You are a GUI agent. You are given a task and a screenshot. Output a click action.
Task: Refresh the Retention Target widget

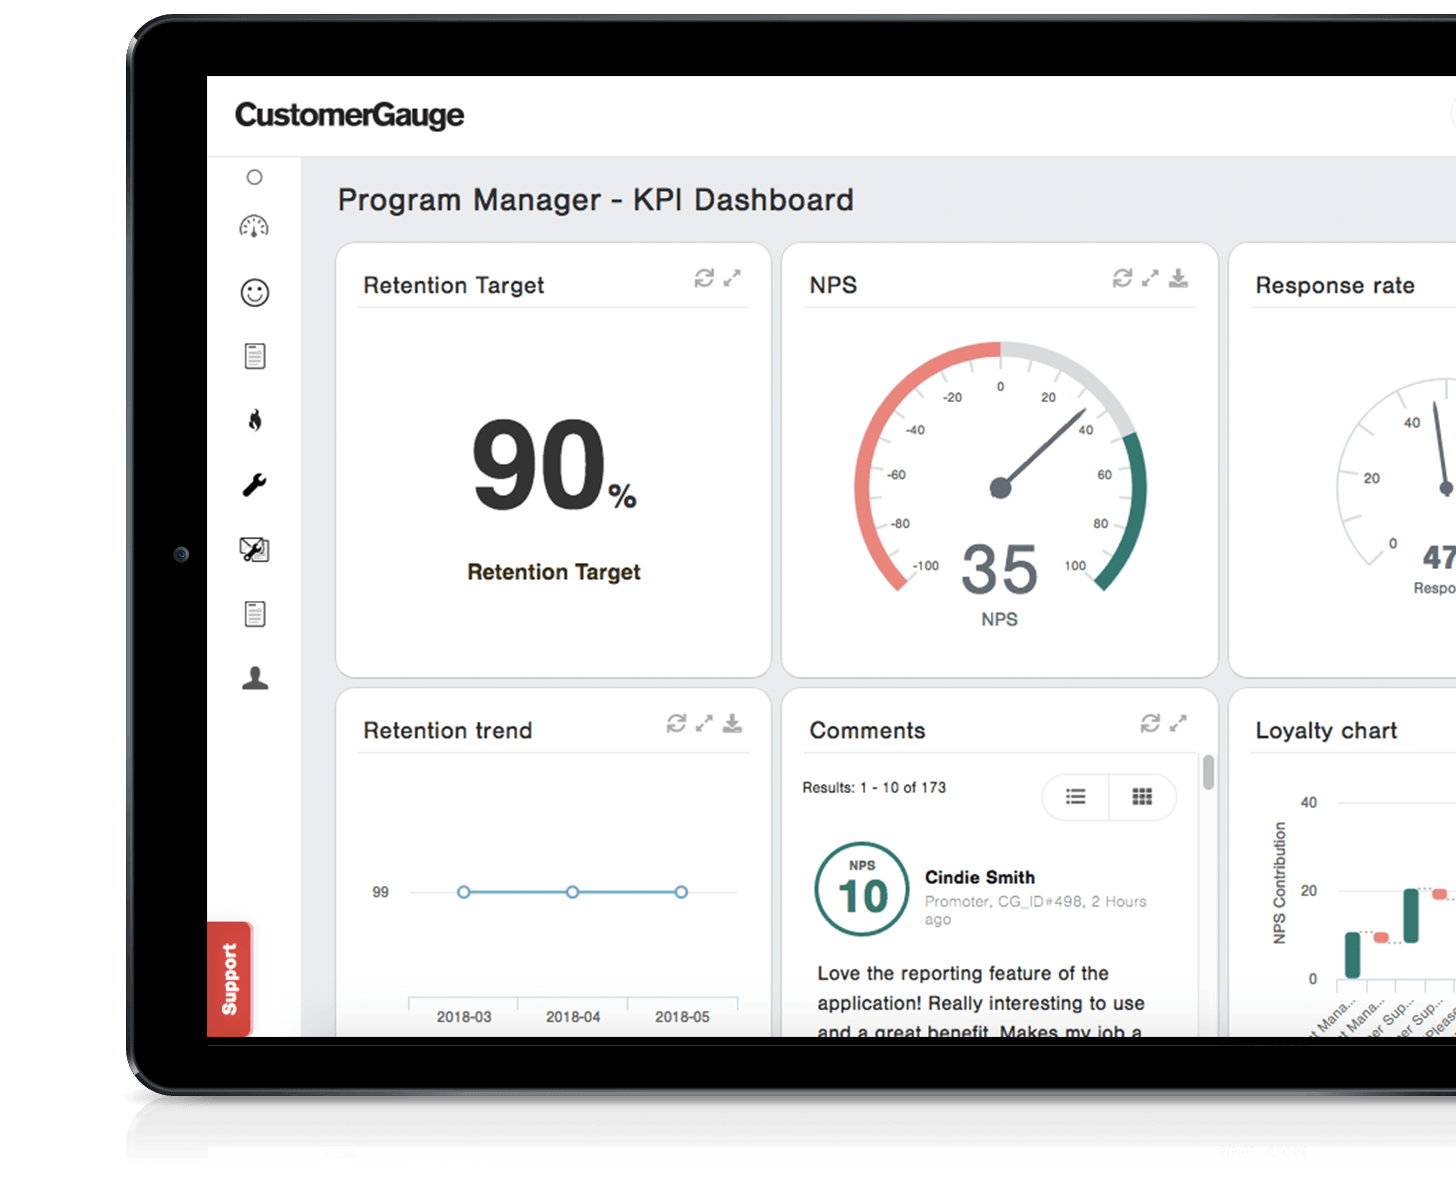pos(704,278)
